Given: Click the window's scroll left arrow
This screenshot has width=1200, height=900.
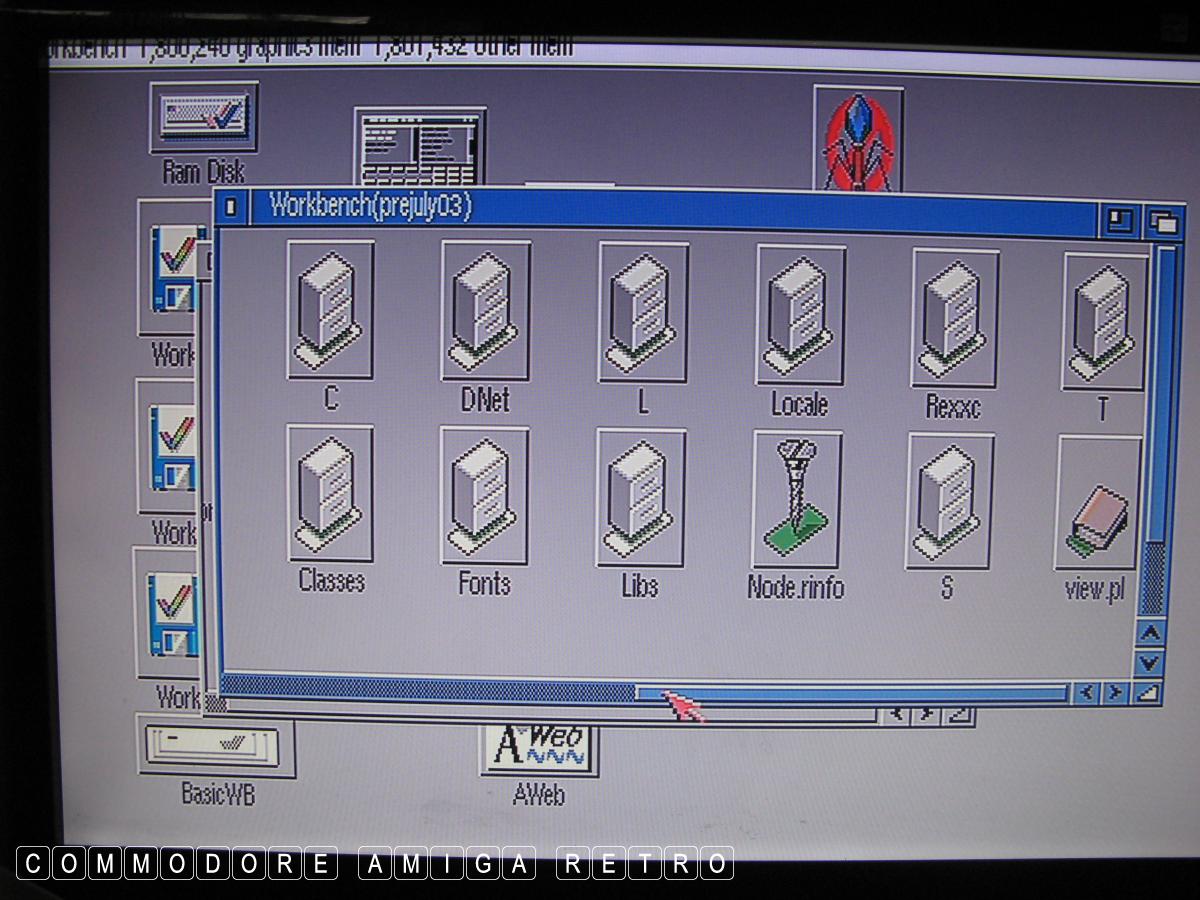Looking at the screenshot, I should pos(1086,693).
